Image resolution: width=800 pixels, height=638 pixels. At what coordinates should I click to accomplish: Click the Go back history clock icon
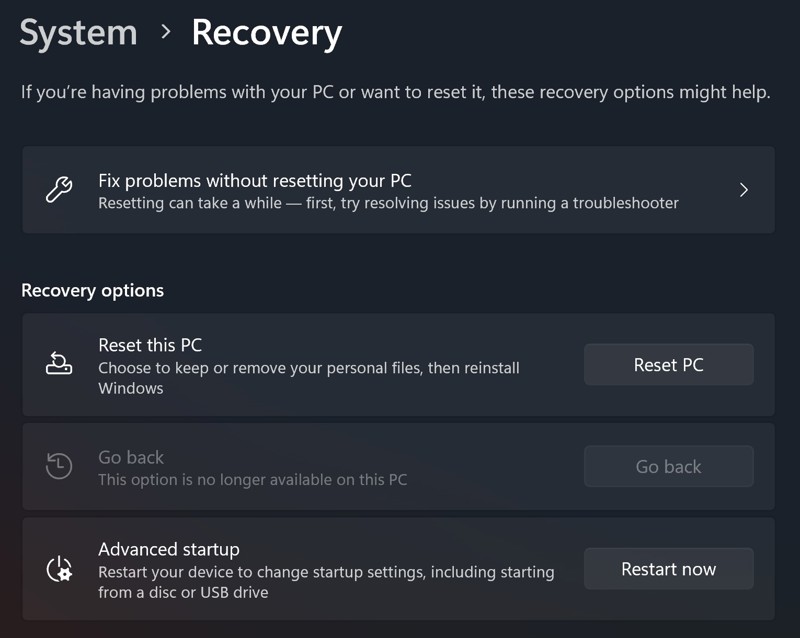pyautogui.click(x=59, y=466)
